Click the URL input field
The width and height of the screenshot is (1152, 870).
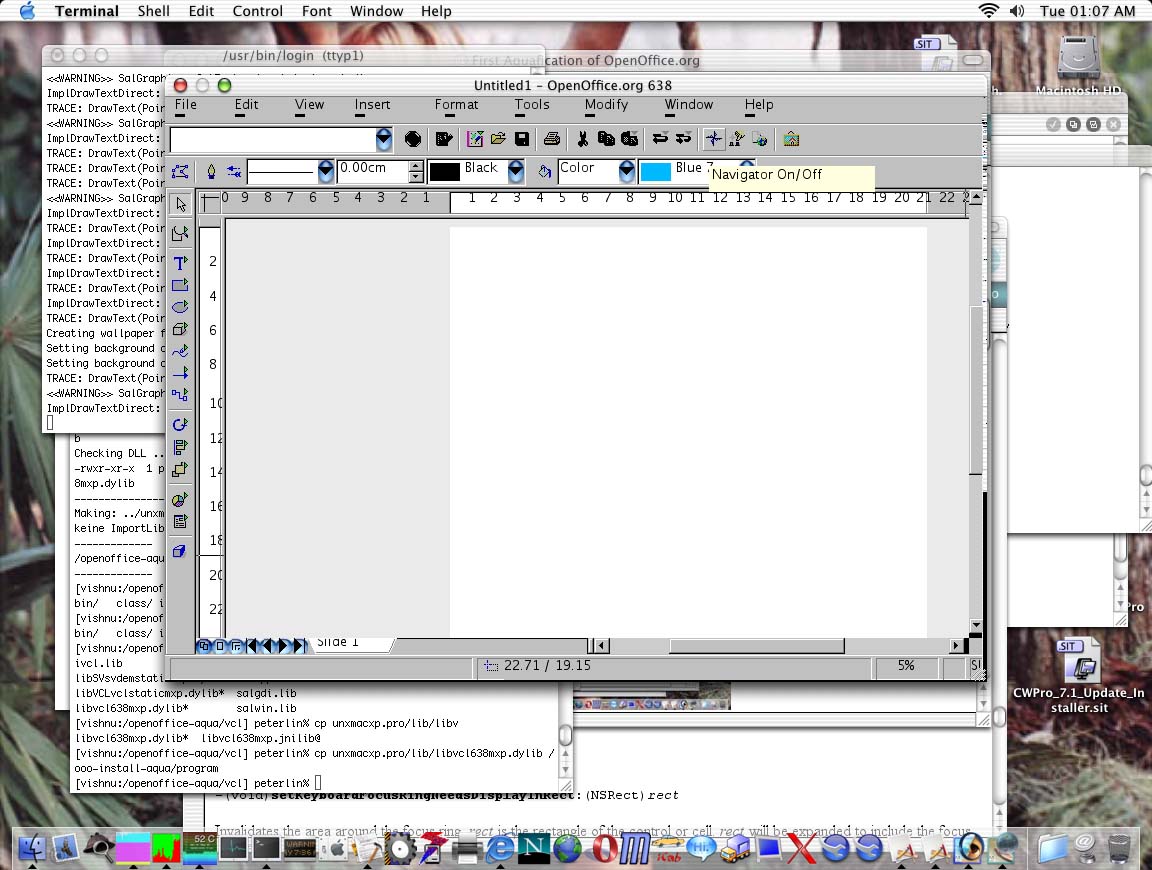click(x=273, y=139)
